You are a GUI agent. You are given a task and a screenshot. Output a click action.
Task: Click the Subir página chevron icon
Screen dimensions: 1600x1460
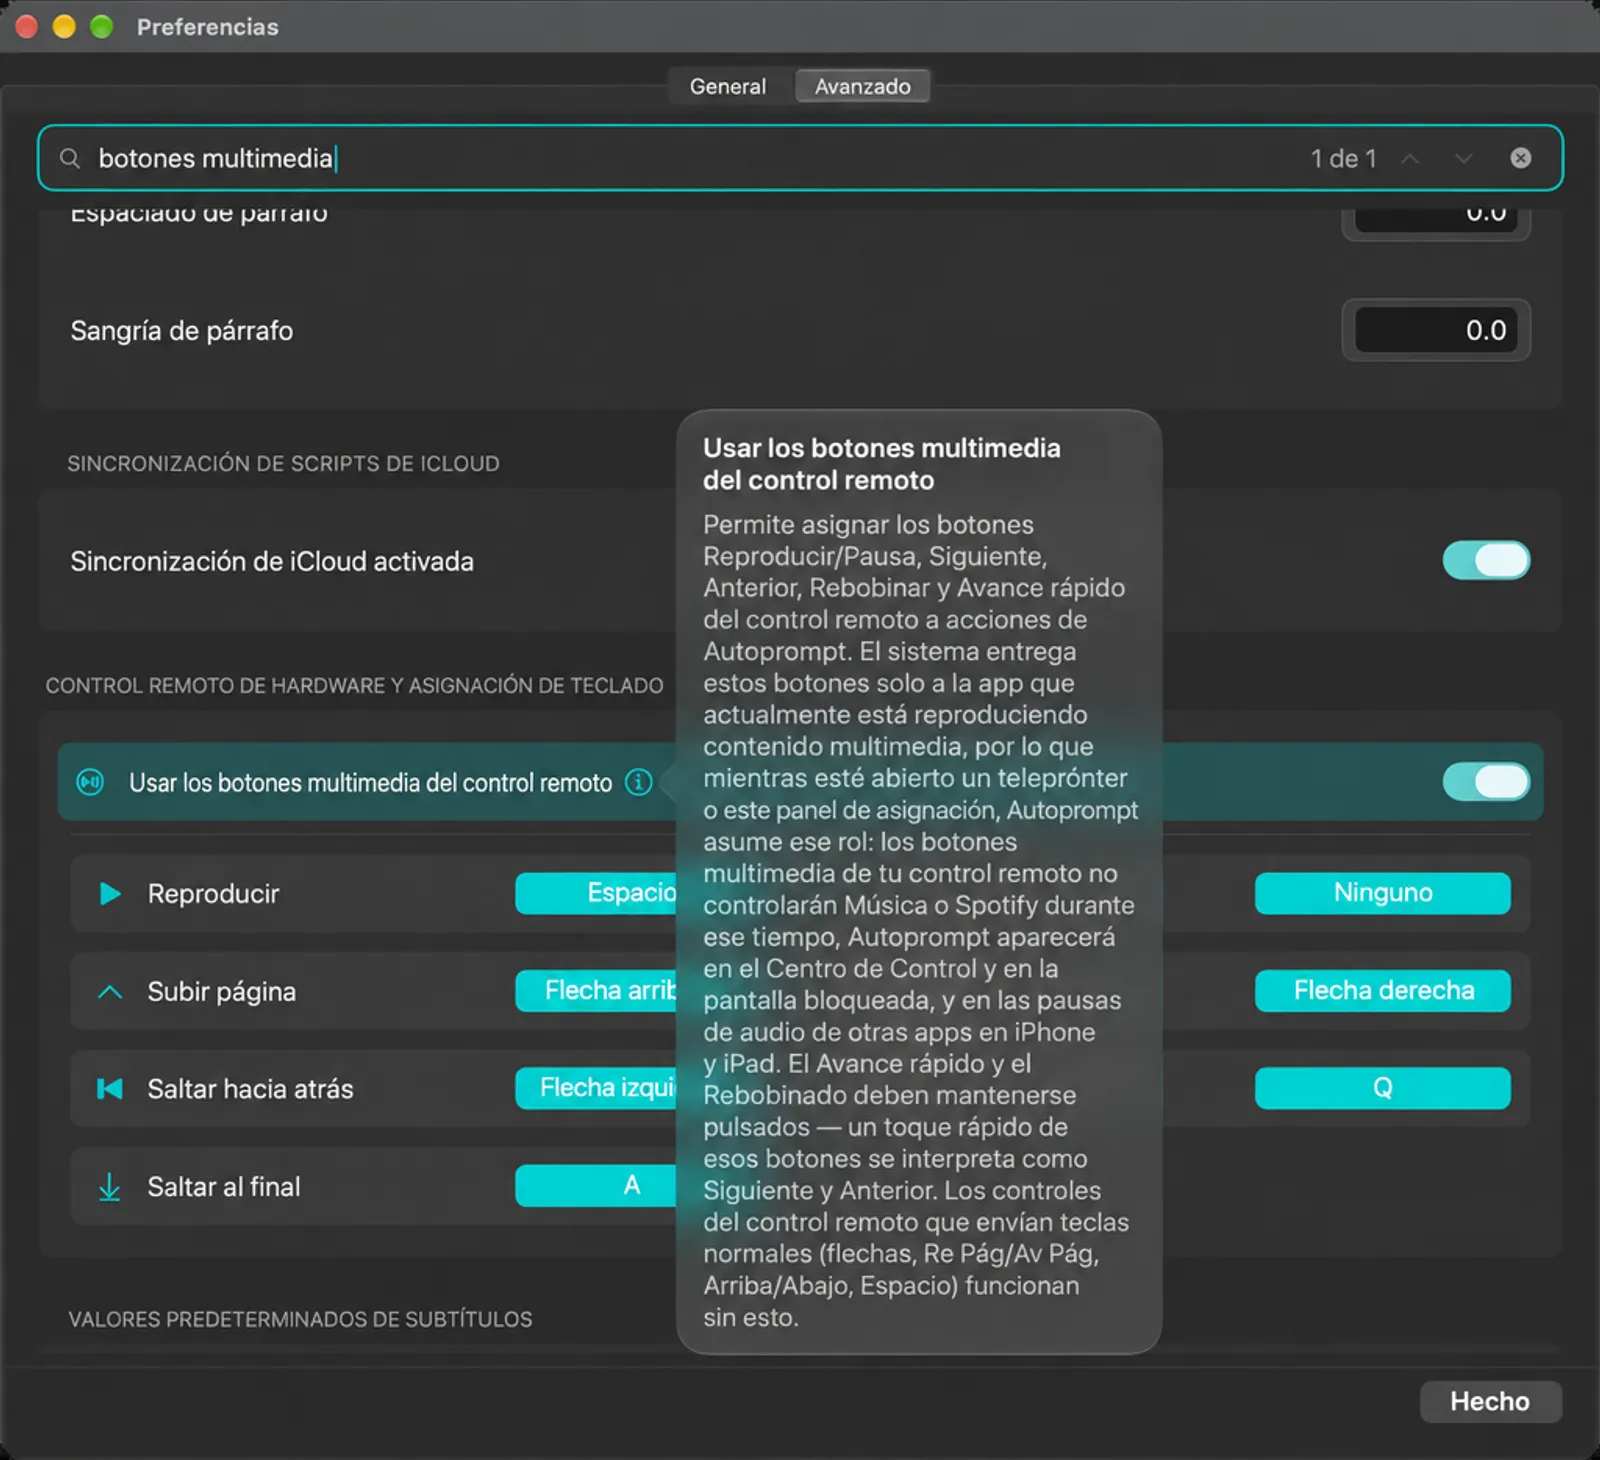(110, 991)
